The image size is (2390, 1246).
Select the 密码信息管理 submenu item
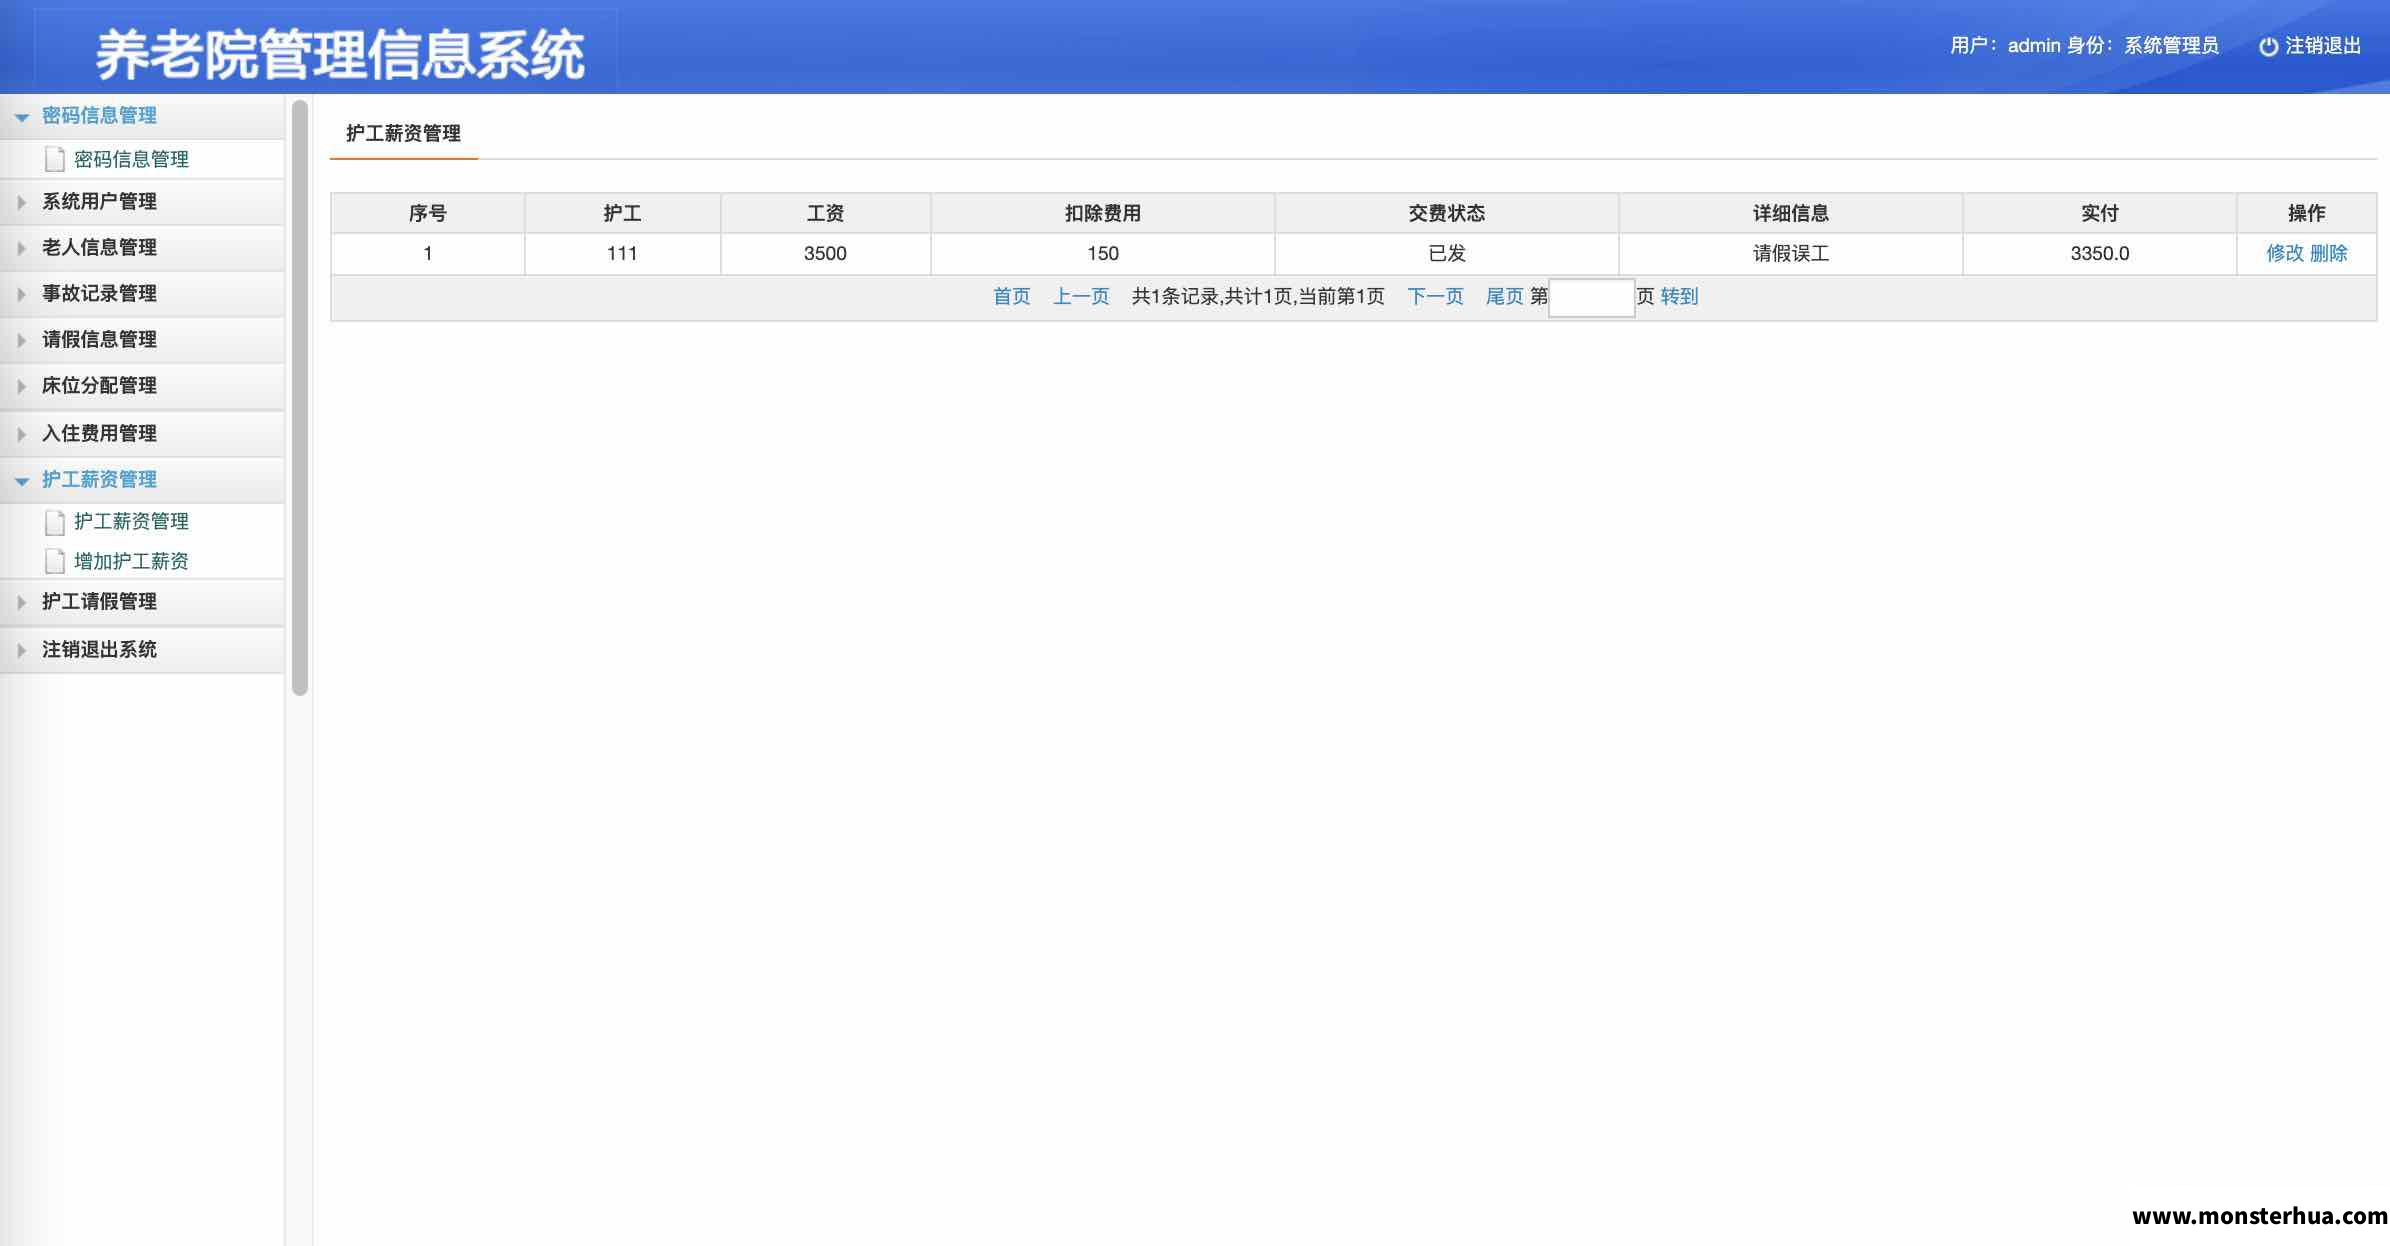pos(131,159)
